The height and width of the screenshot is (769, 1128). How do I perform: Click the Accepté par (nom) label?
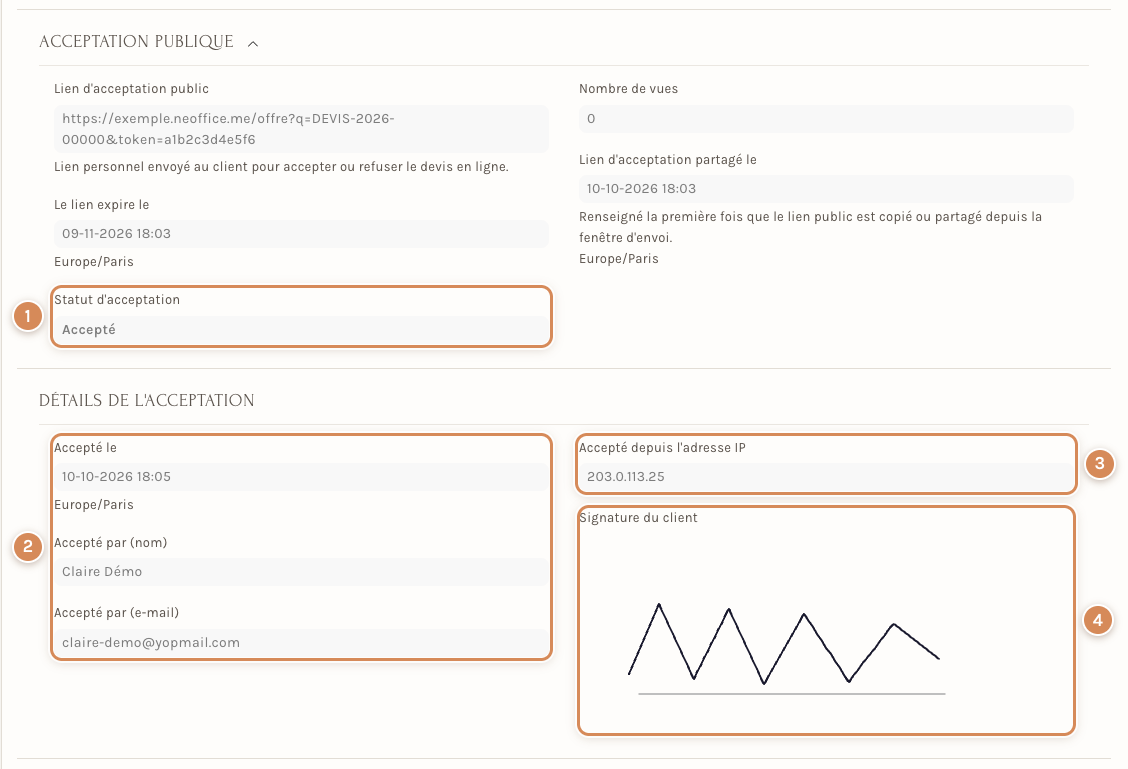(x=111, y=542)
